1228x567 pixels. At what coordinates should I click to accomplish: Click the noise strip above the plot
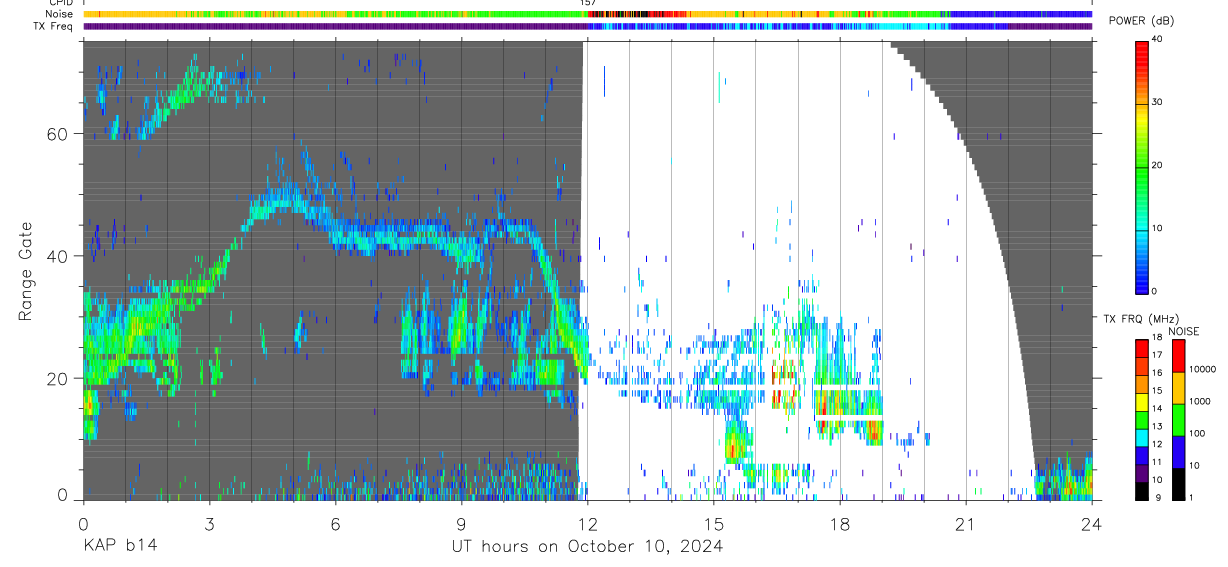587,14
